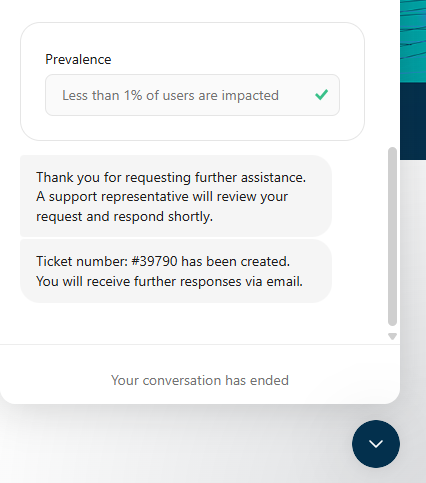This screenshot has width=426, height=483.
Task: Collapse the chat with the round chevron button
Action: [376, 444]
